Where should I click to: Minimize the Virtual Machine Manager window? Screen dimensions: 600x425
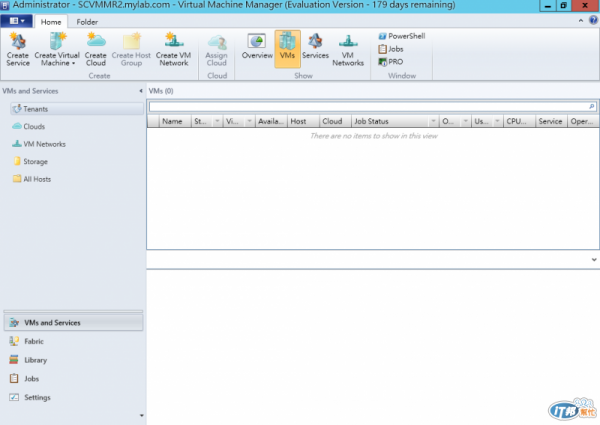click(548, 6)
